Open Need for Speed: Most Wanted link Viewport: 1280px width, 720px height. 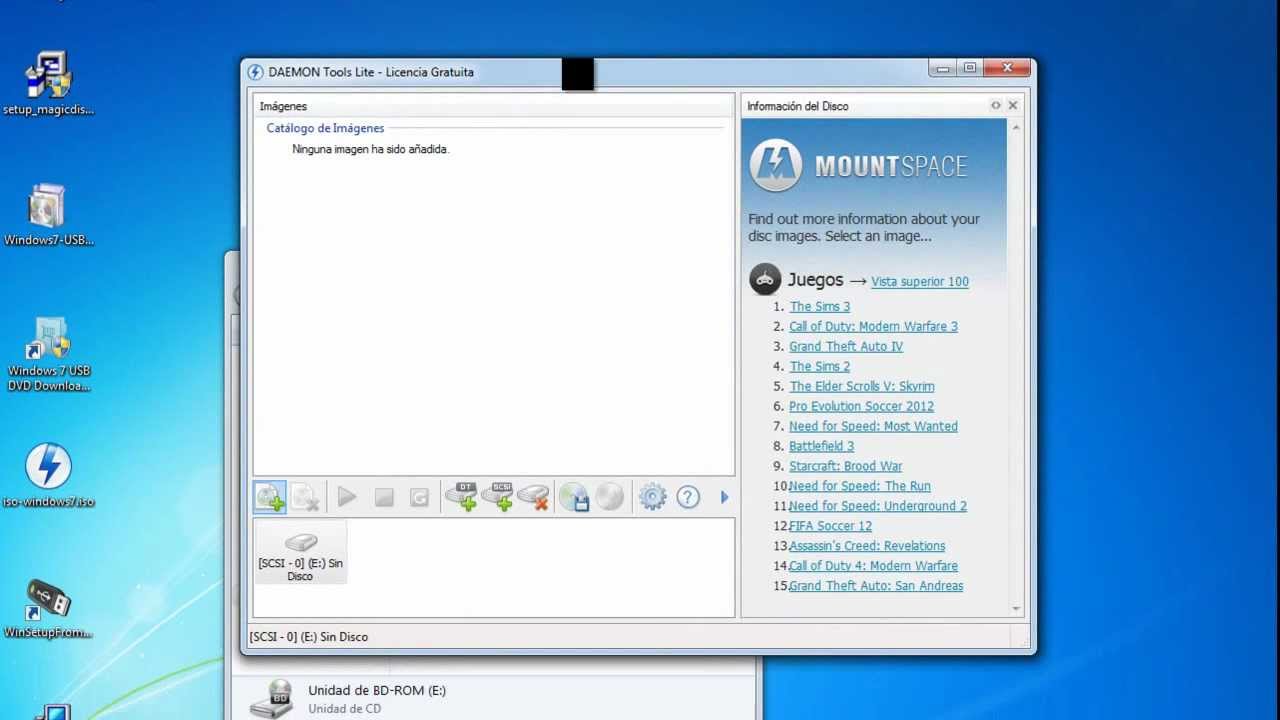(873, 427)
